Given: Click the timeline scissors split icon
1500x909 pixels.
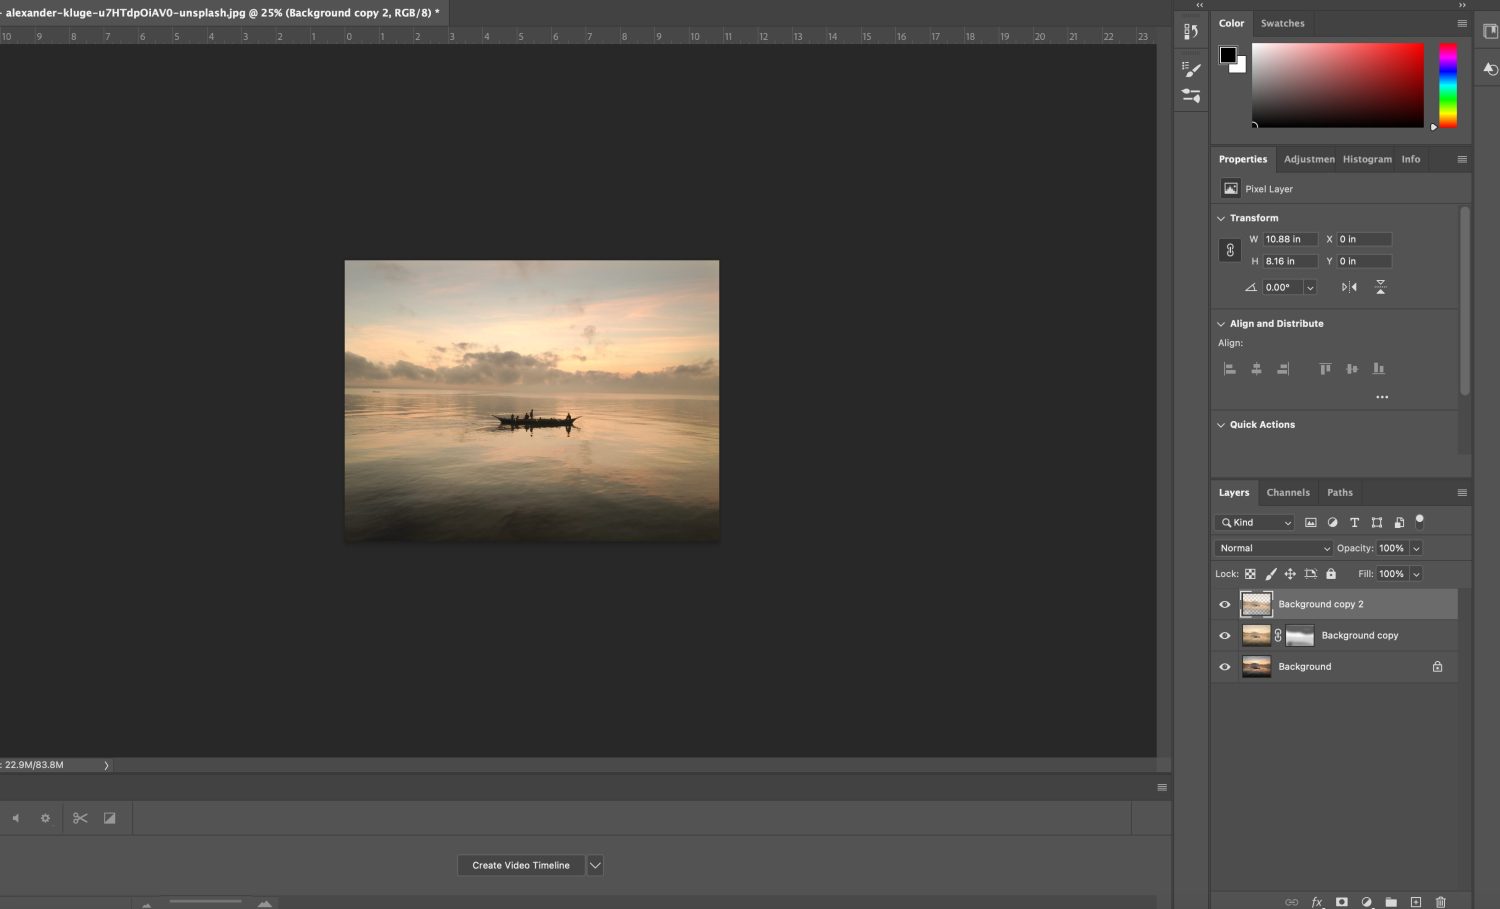Looking at the screenshot, I should (80, 818).
